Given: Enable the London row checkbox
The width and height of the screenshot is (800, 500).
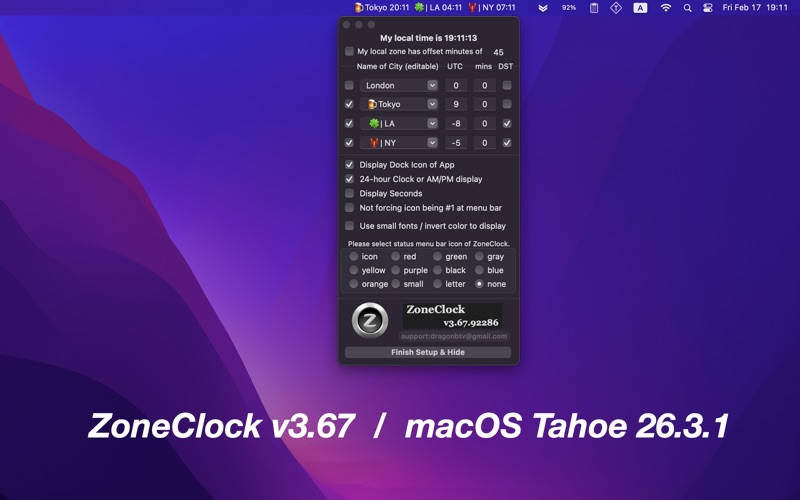Looking at the screenshot, I should [349, 85].
